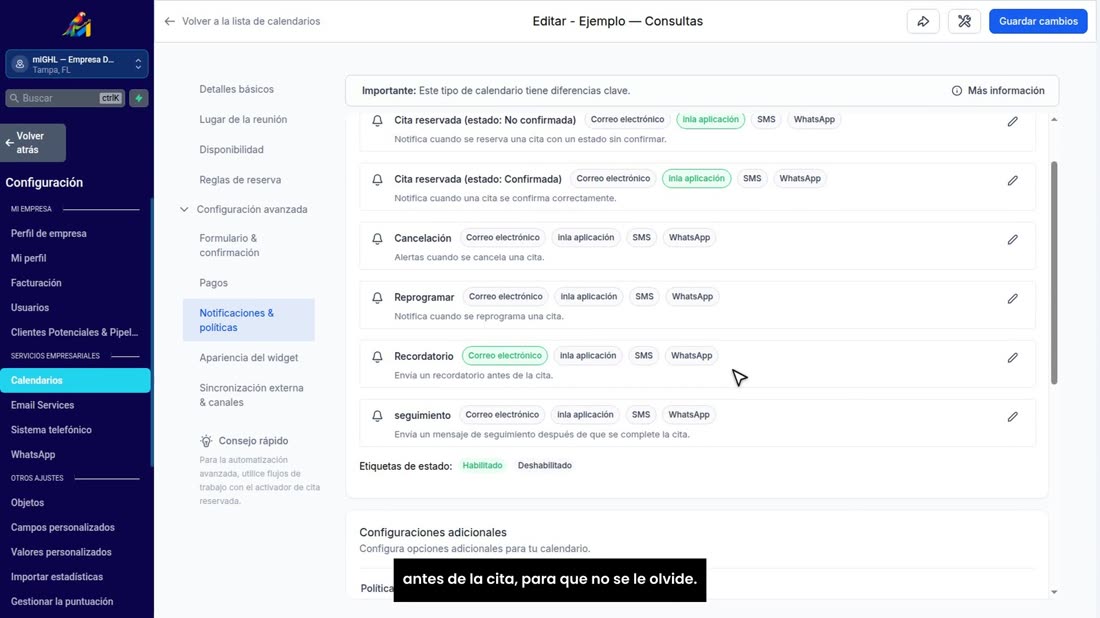Click the Habilitado status label
Viewport: 1100px width, 618px height.
[x=482, y=465]
